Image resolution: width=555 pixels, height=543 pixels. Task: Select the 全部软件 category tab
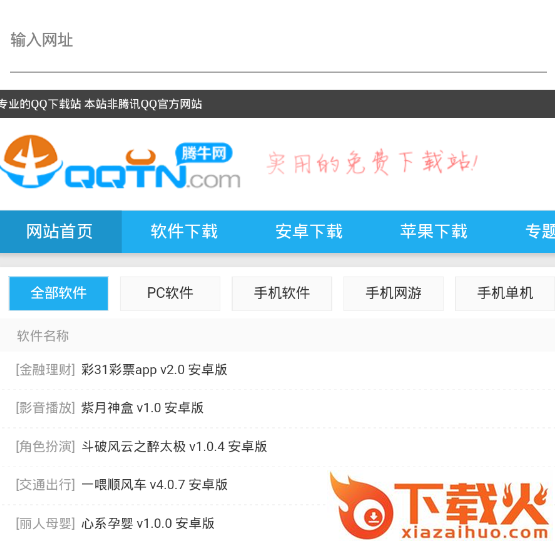[58, 293]
